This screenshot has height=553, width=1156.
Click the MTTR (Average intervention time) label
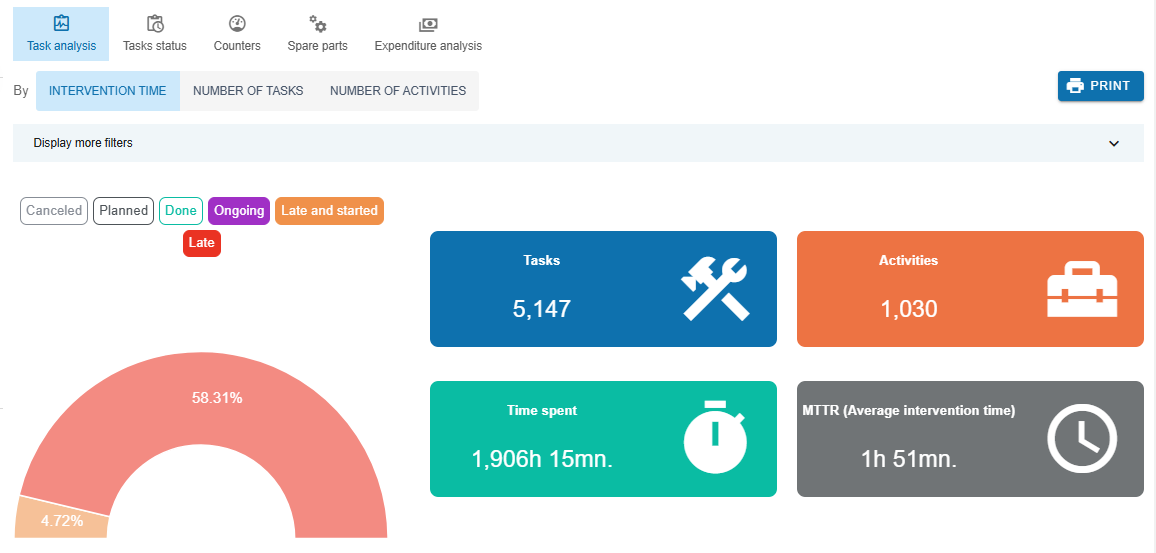pos(909,411)
